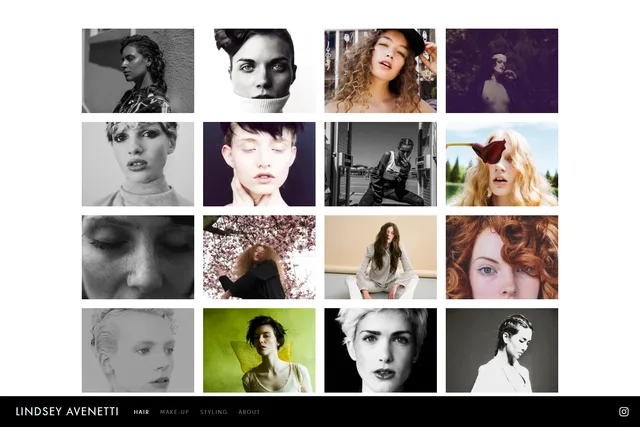Open faded gray slicked-back blonde portrait
Viewport: 640px width, 427px height.
(x=138, y=350)
